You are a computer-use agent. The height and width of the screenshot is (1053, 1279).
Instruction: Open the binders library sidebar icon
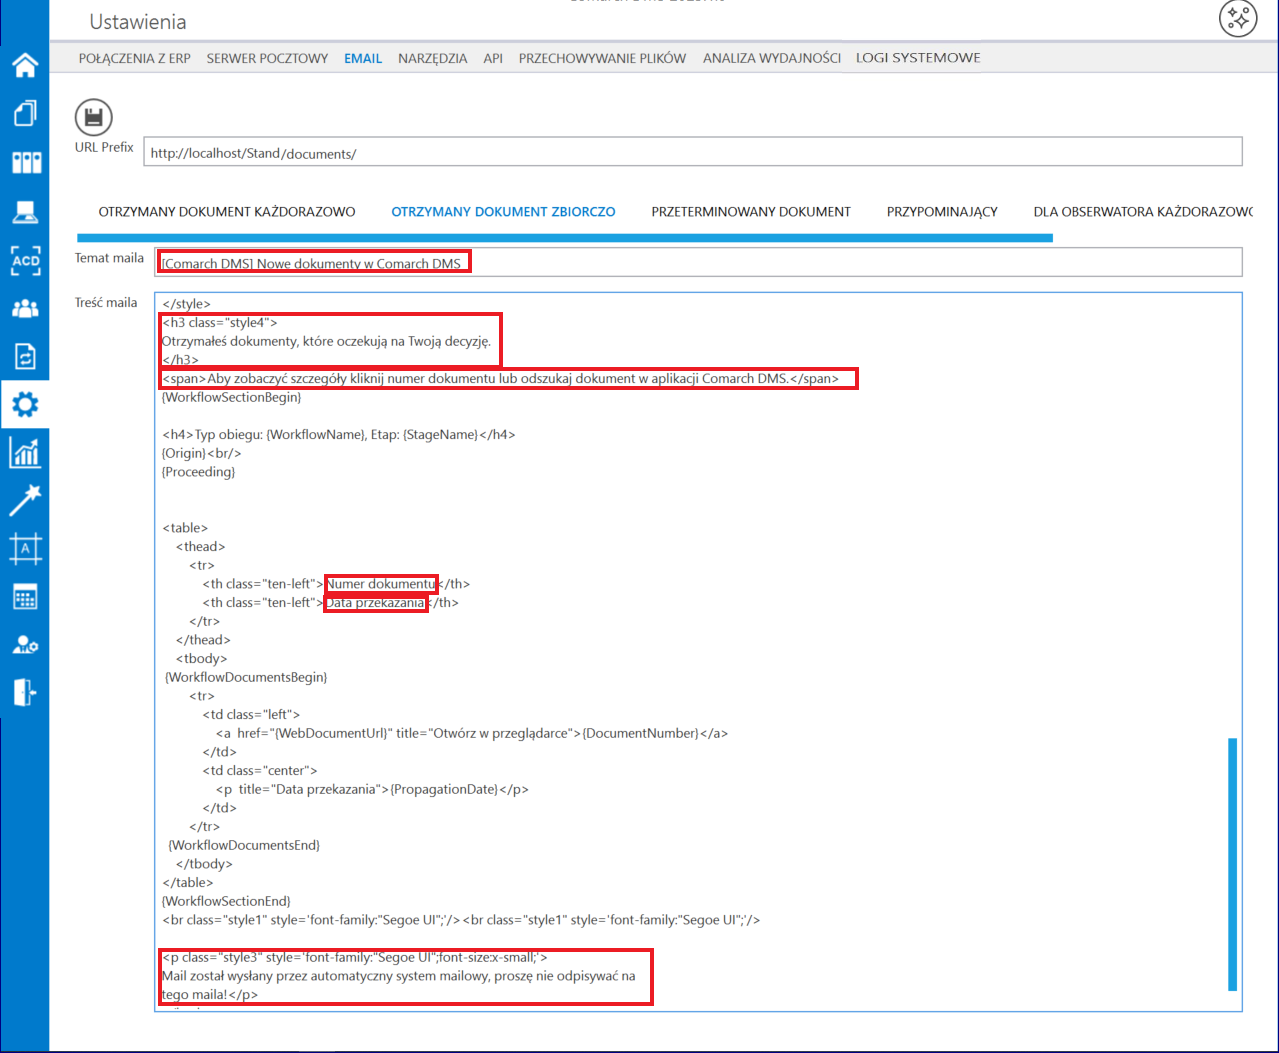25,162
